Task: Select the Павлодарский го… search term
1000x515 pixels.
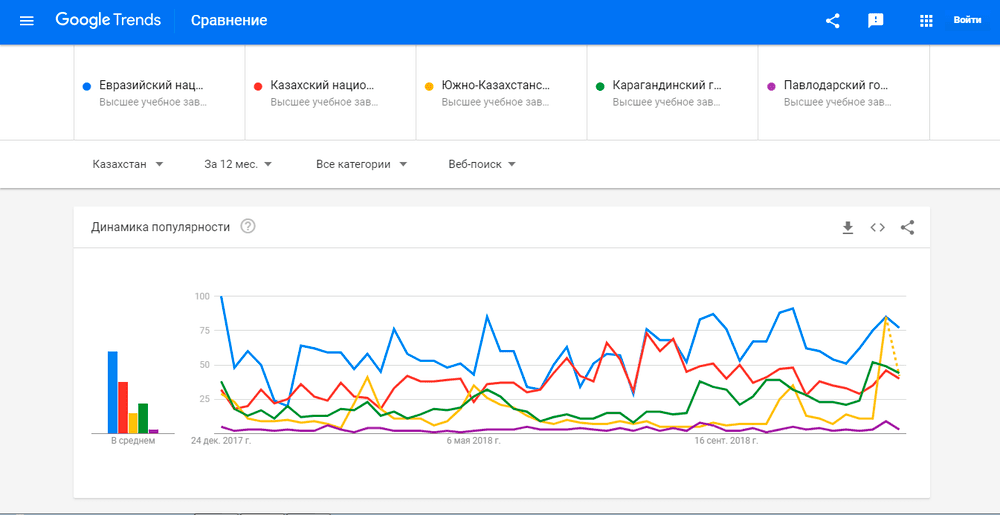Action: pyautogui.click(x=843, y=92)
